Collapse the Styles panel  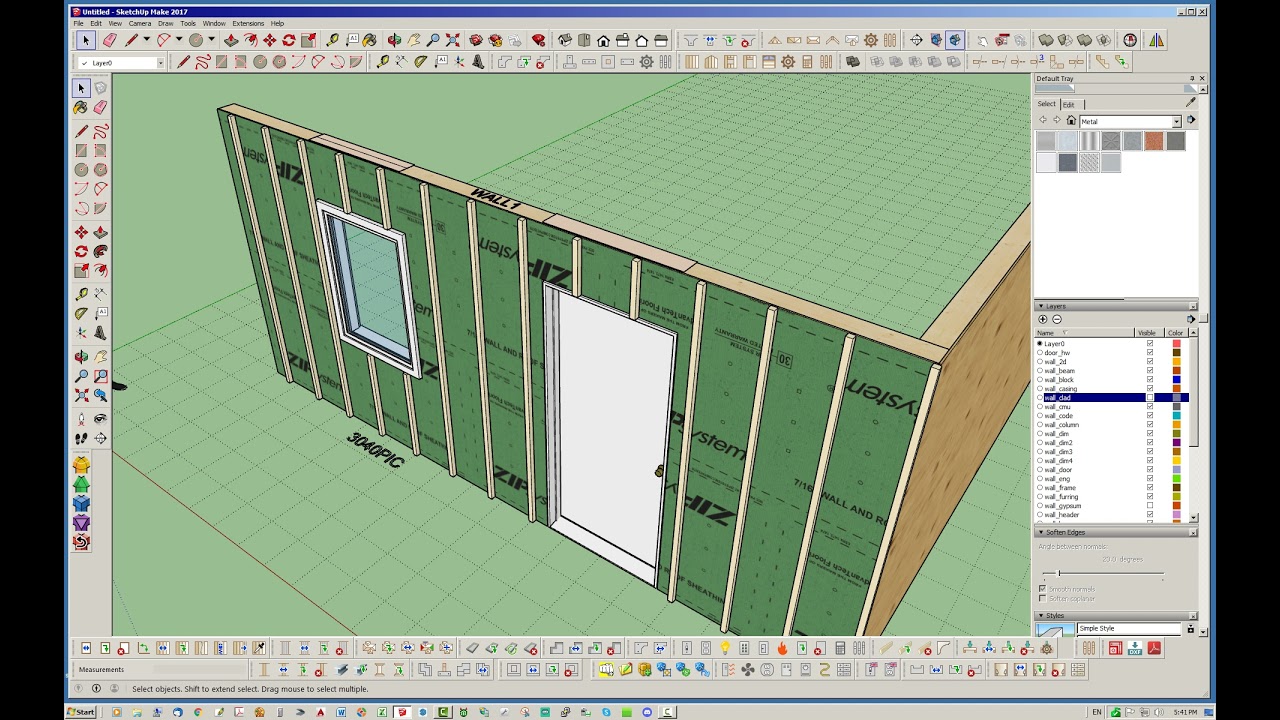point(1040,616)
